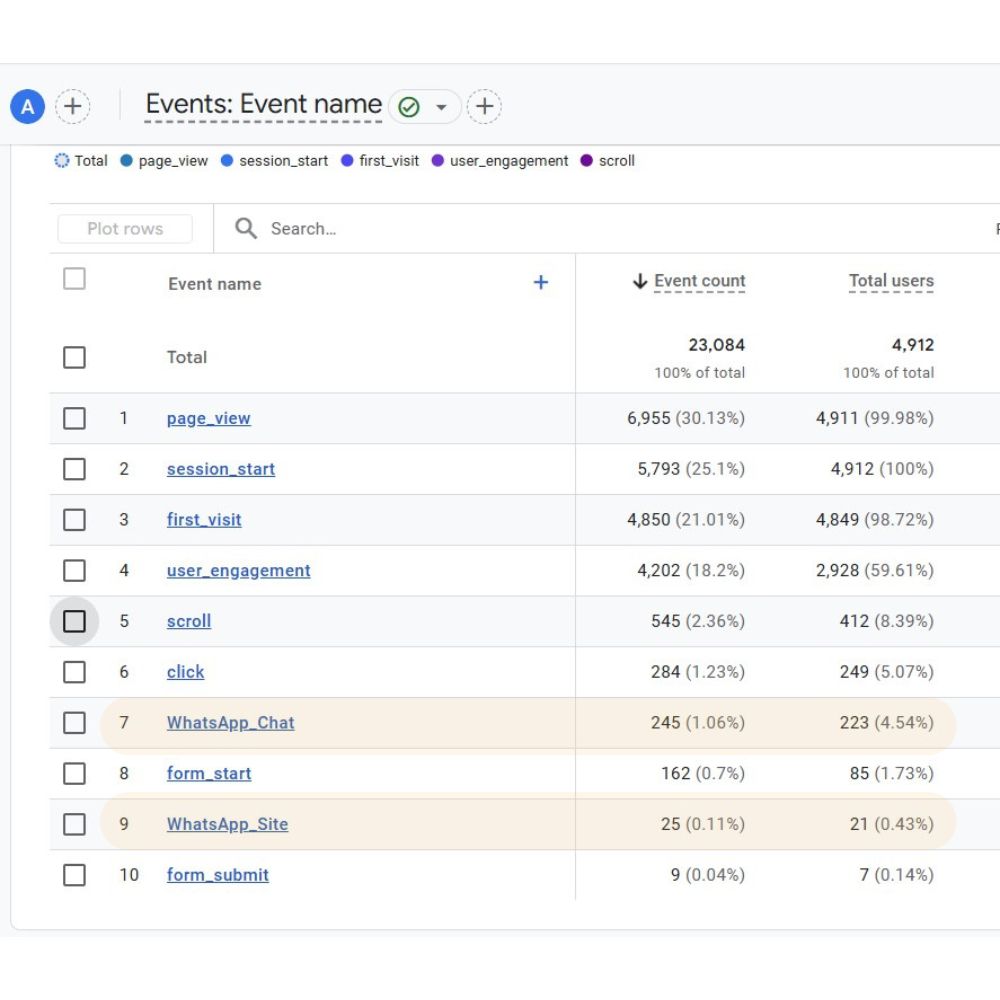Select the WhatsApp_Site row checkbox
This screenshot has height=1000, width=1000.
click(x=75, y=824)
